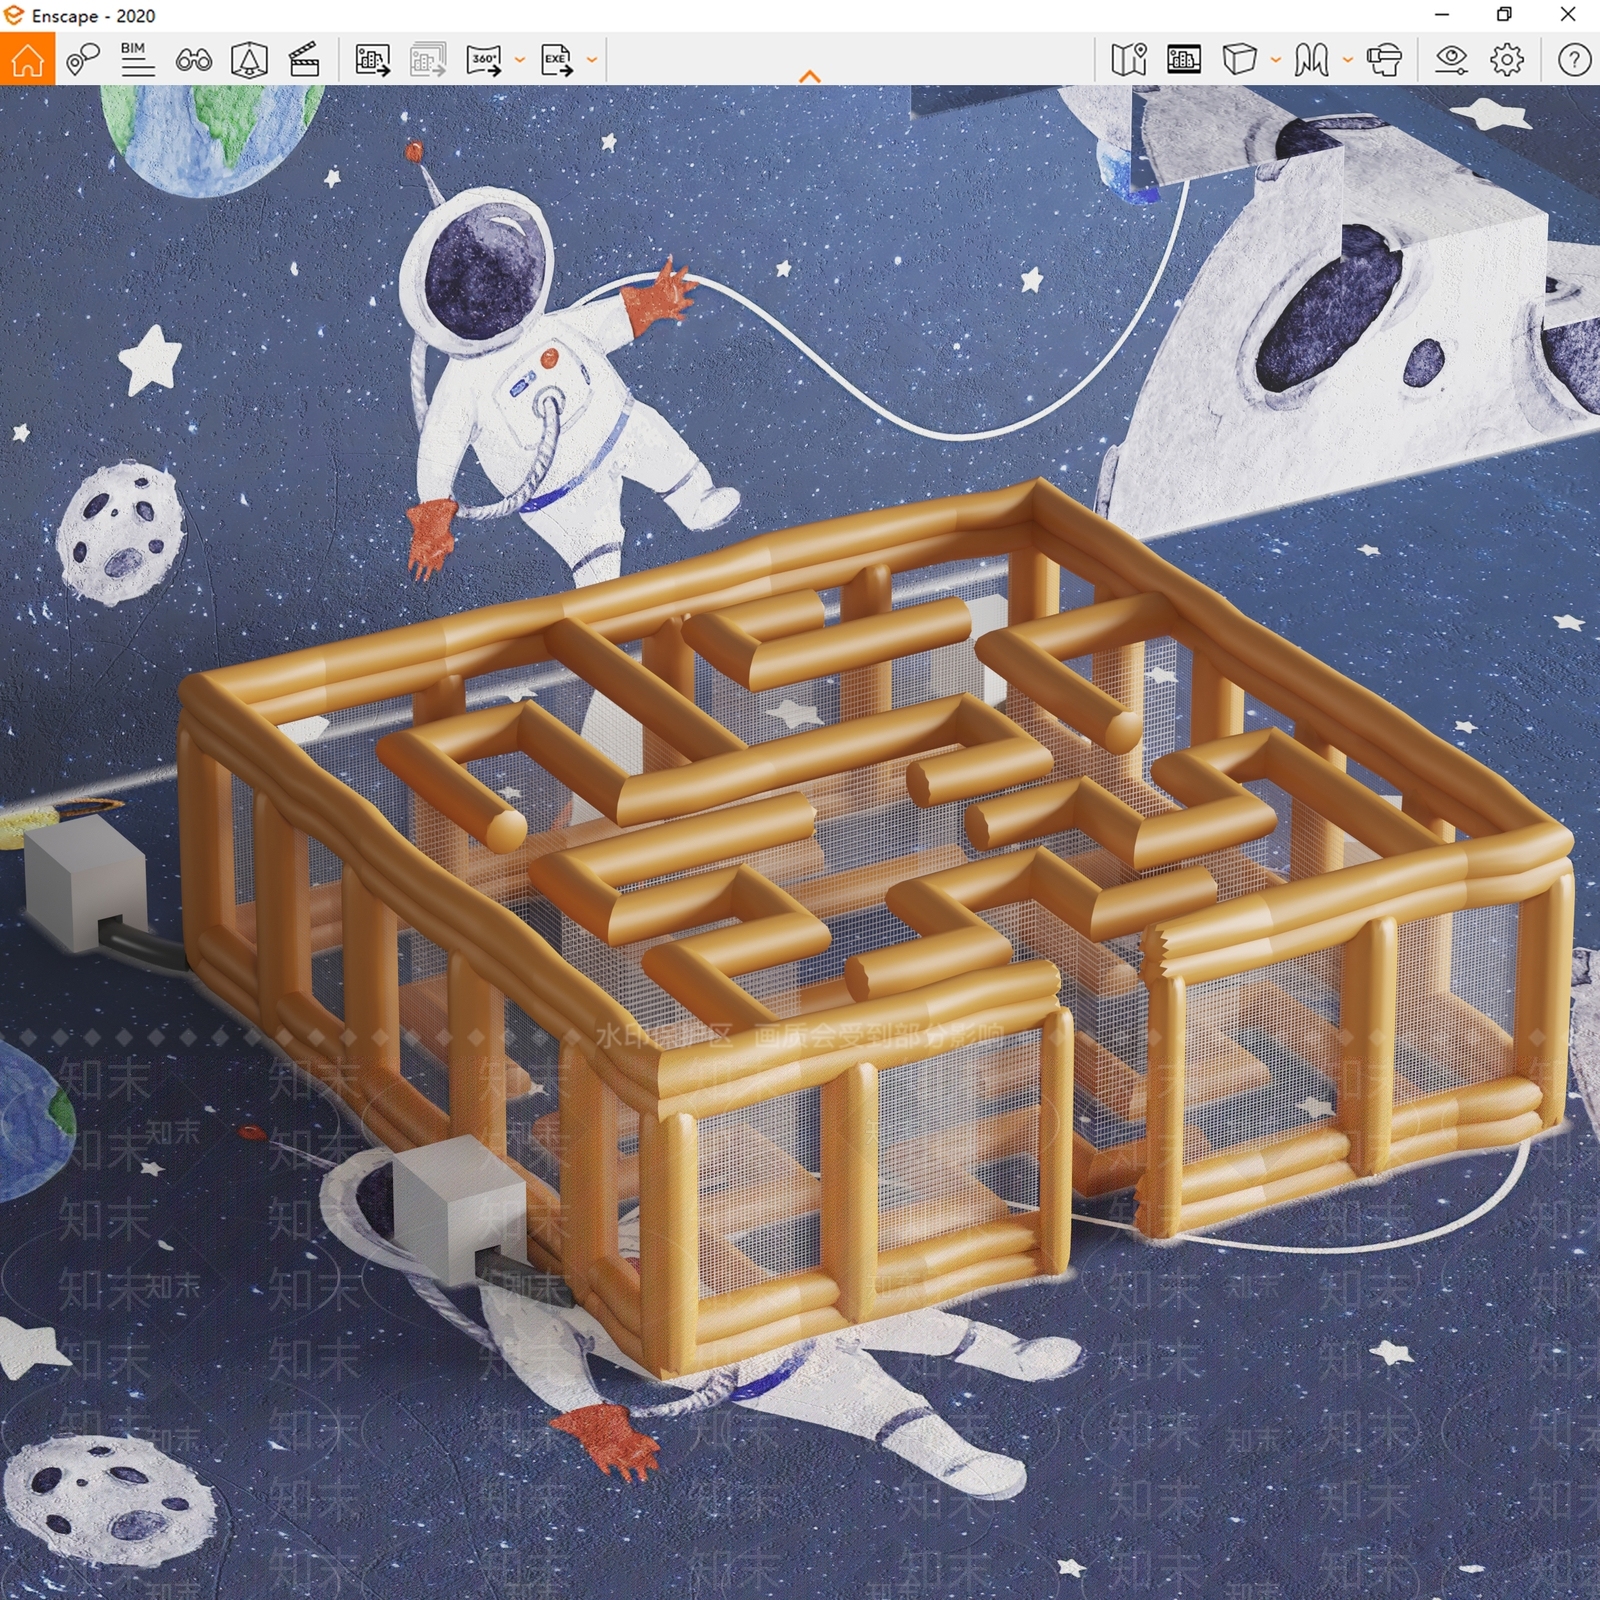Image resolution: width=1600 pixels, height=1600 pixels.
Task: Export an EXE standalone file
Action: point(556,60)
